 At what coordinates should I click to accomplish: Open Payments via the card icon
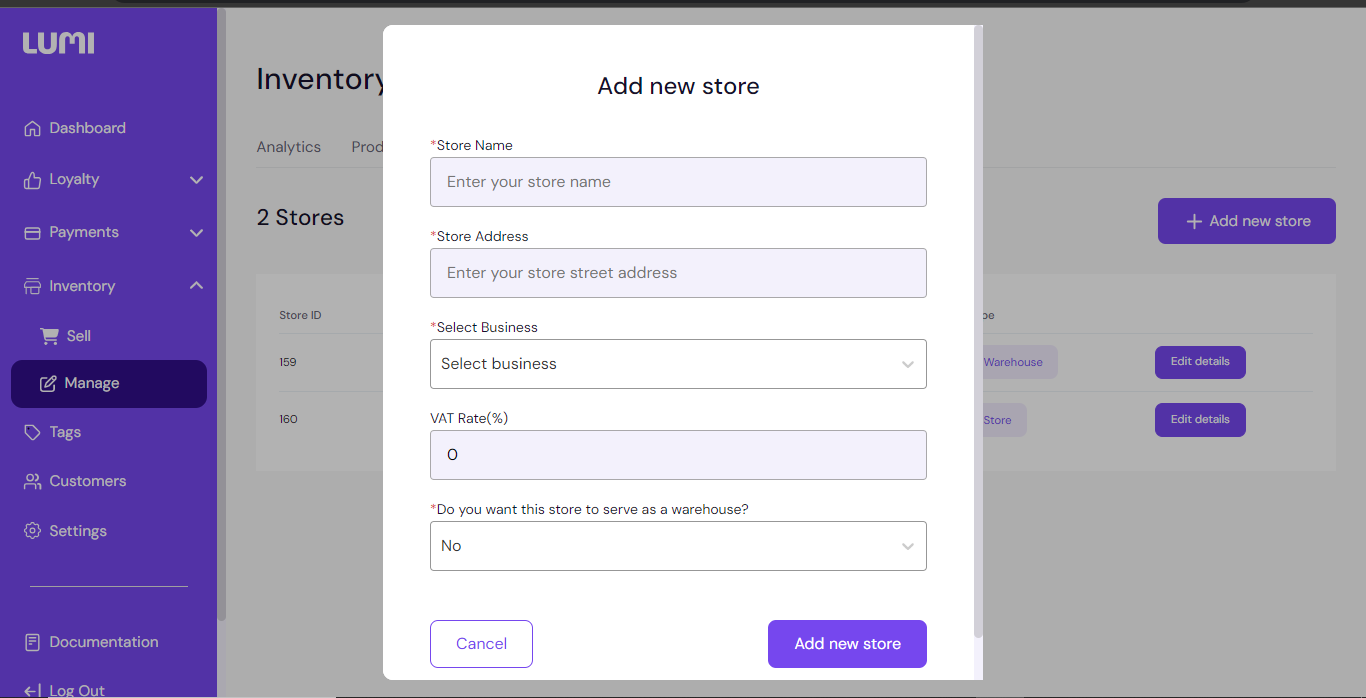pyautogui.click(x=33, y=232)
